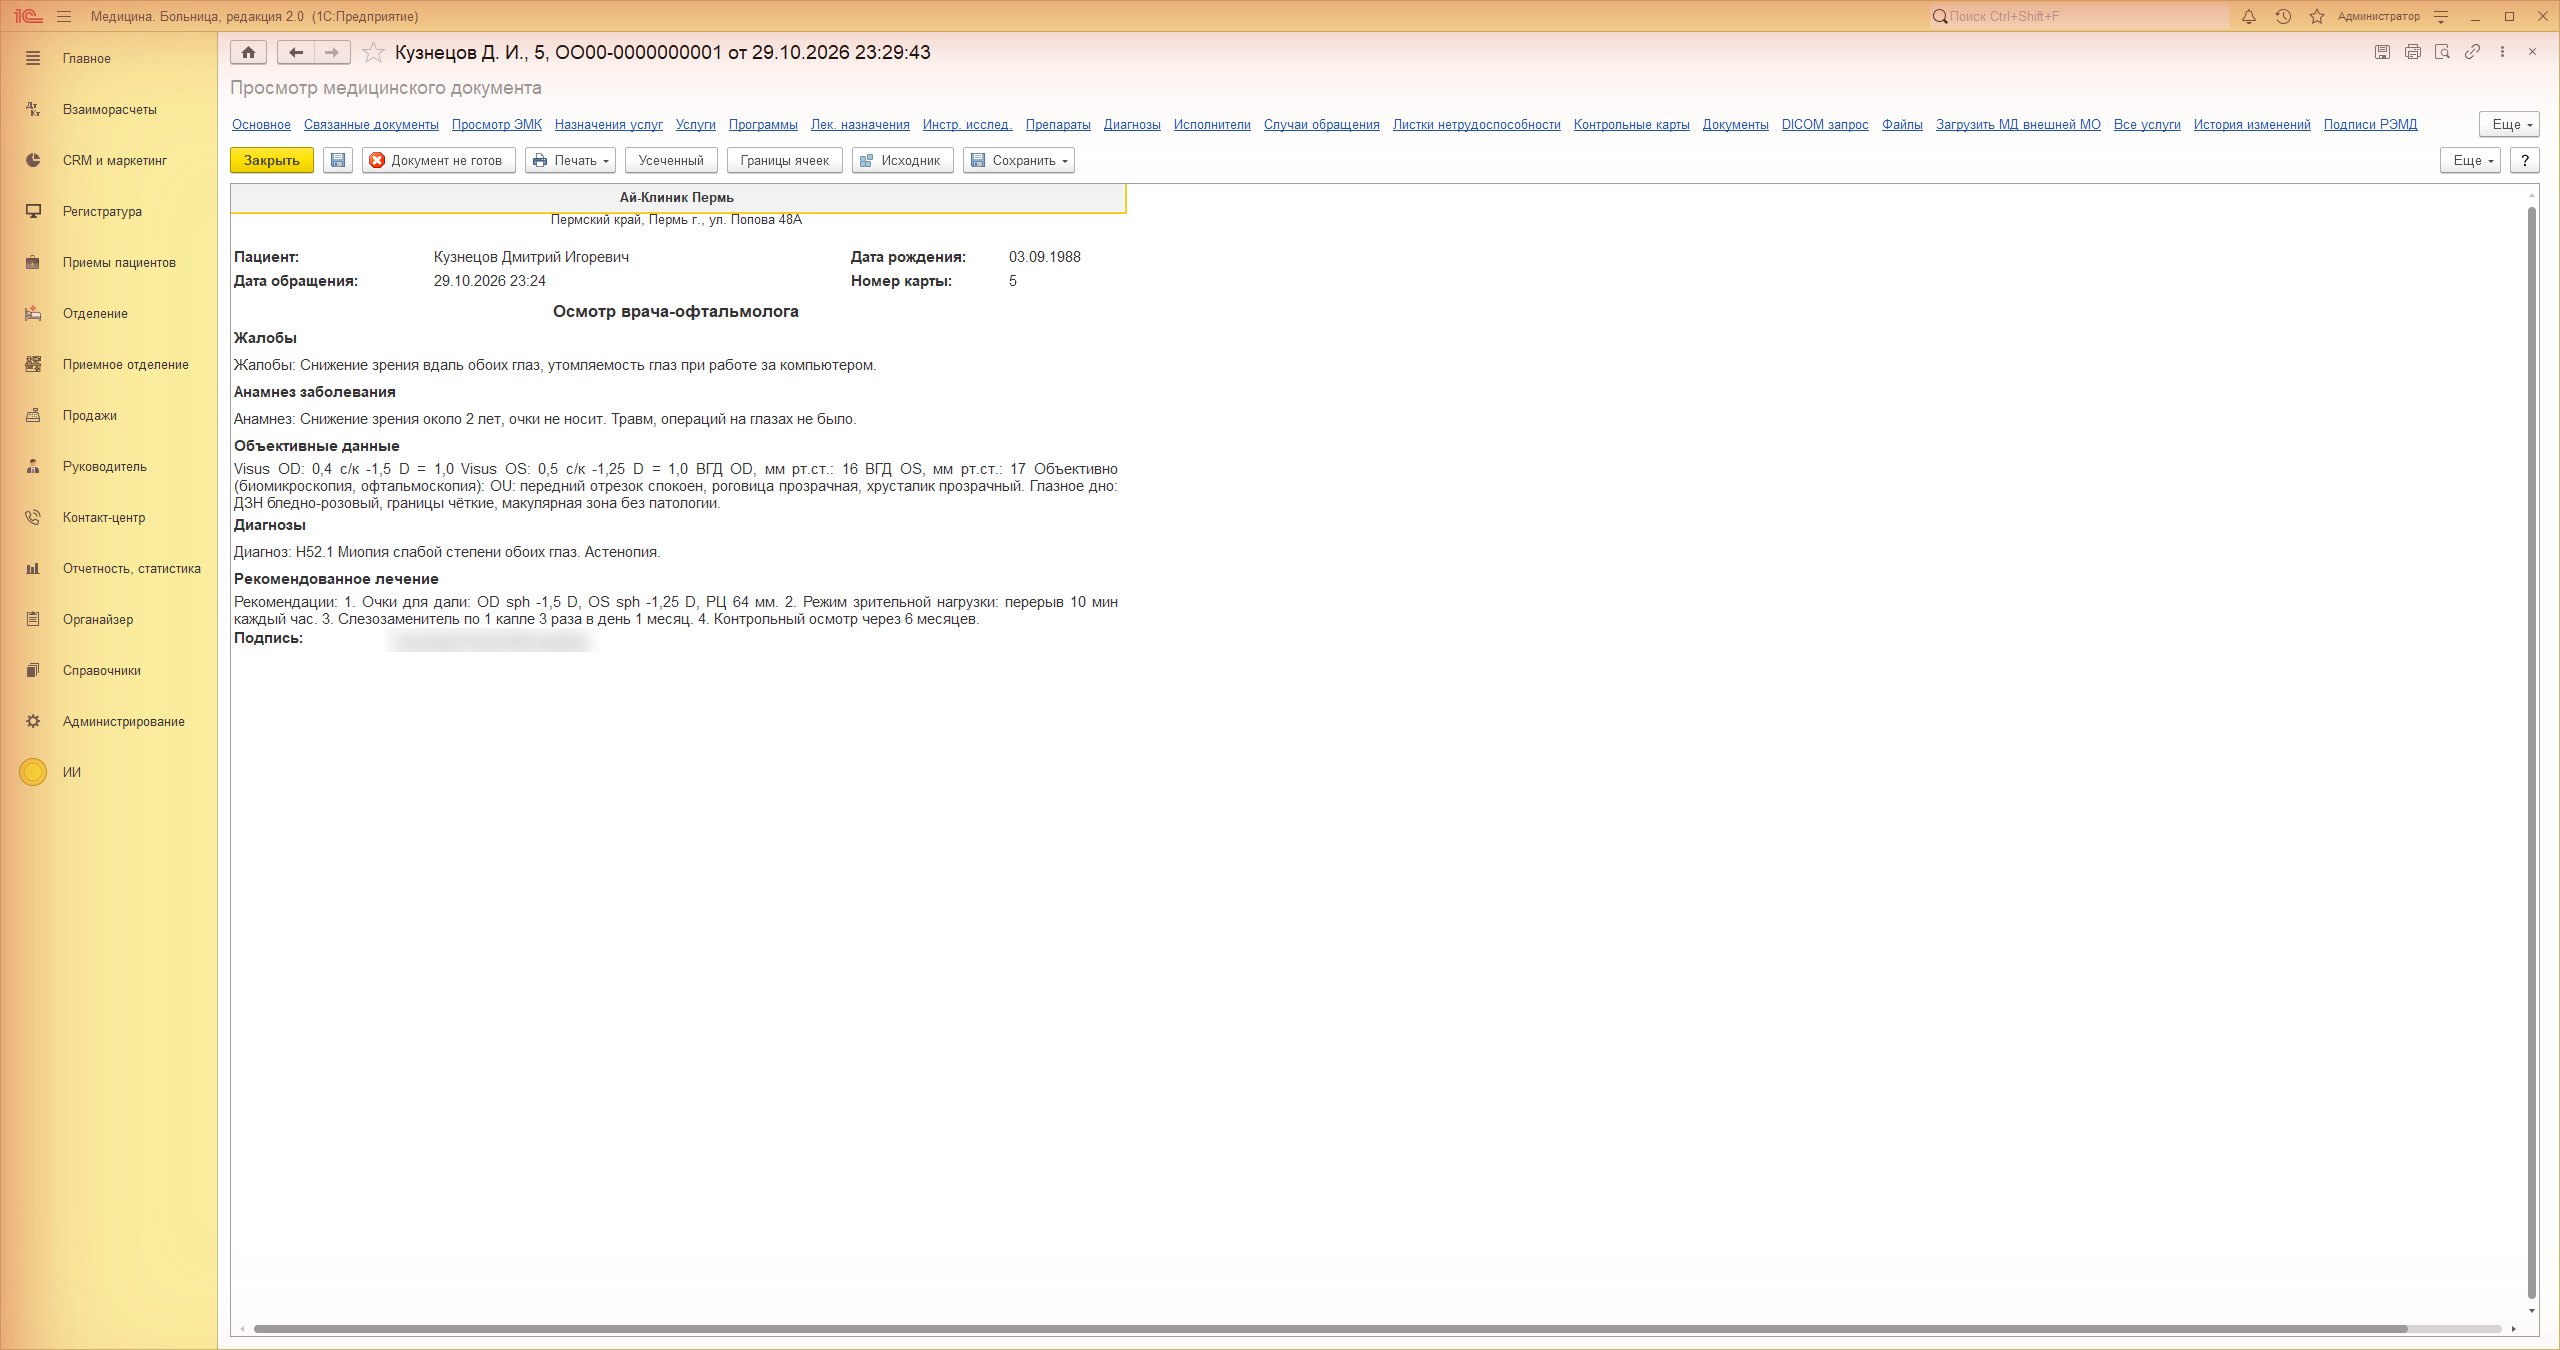Click preview icon in top-right header
2560x1350 pixels.
[2442, 52]
